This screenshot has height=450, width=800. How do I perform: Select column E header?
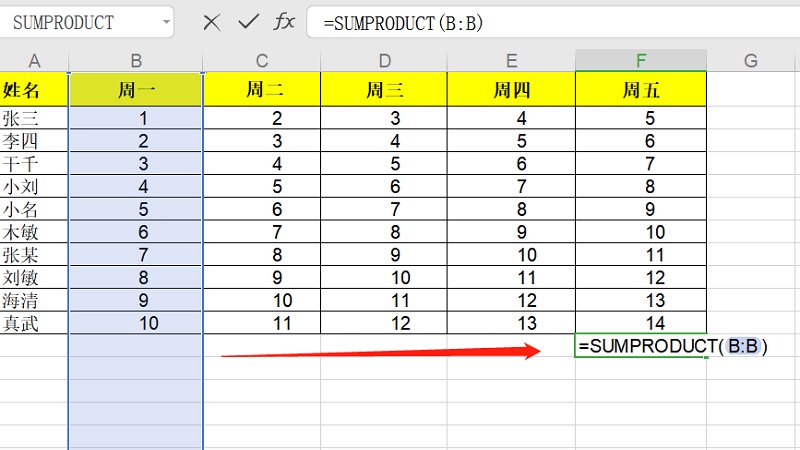coord(511,60)
